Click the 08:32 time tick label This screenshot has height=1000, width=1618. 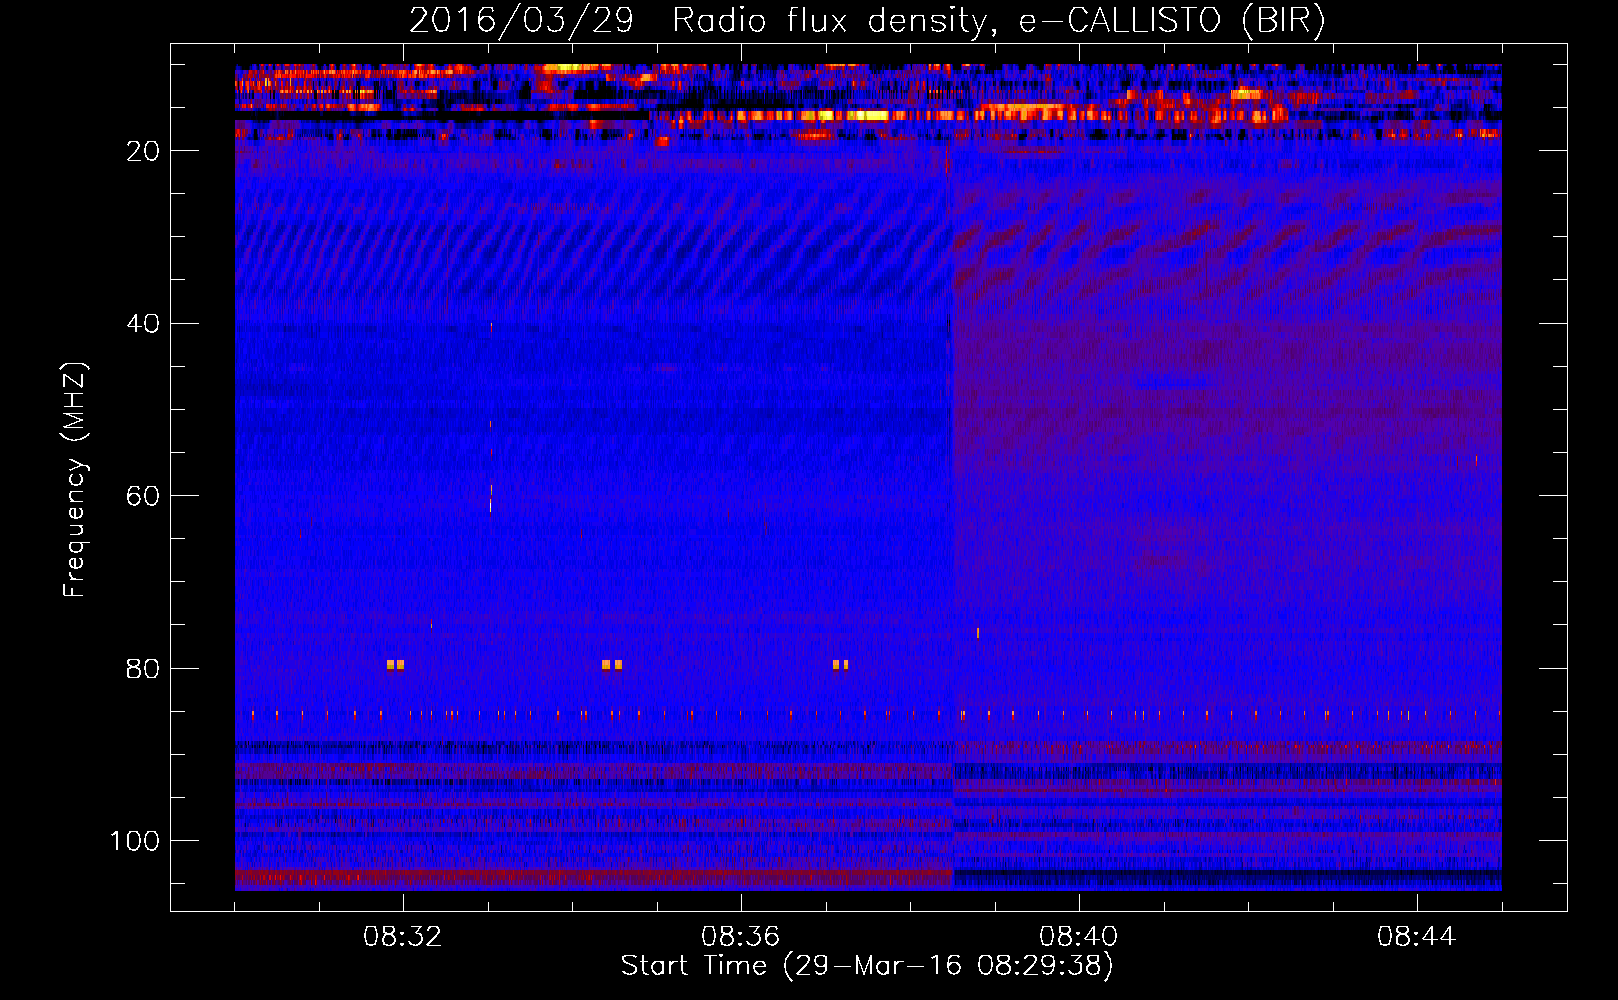coord(403,937)
